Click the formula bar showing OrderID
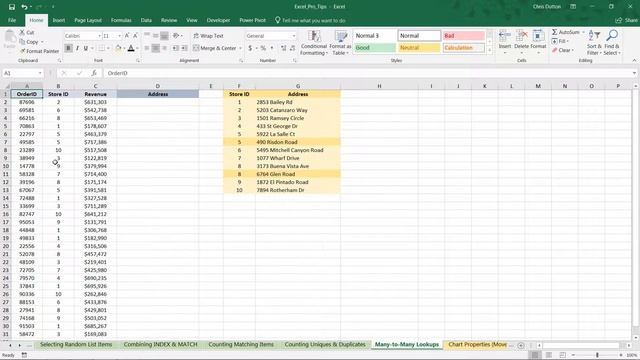The height and width of the screenshot is (360, 640). (x=367, y=73)
